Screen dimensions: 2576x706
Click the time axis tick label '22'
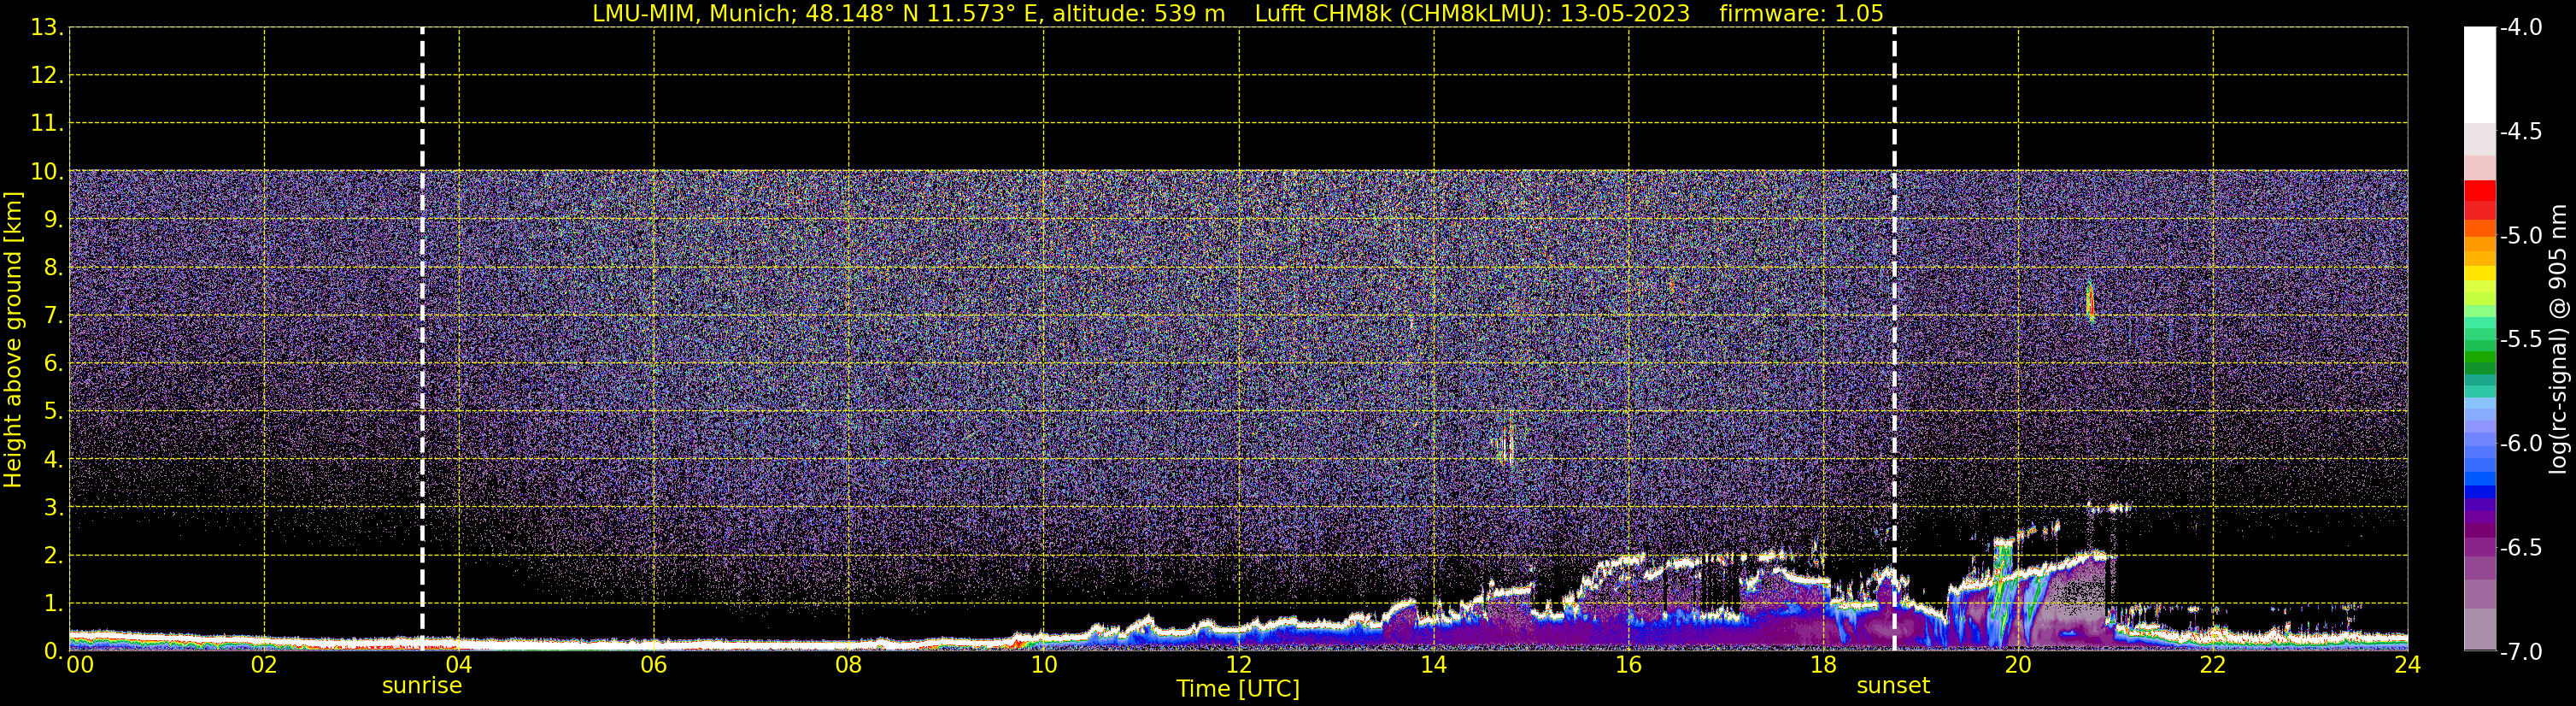click(2213, 665)
